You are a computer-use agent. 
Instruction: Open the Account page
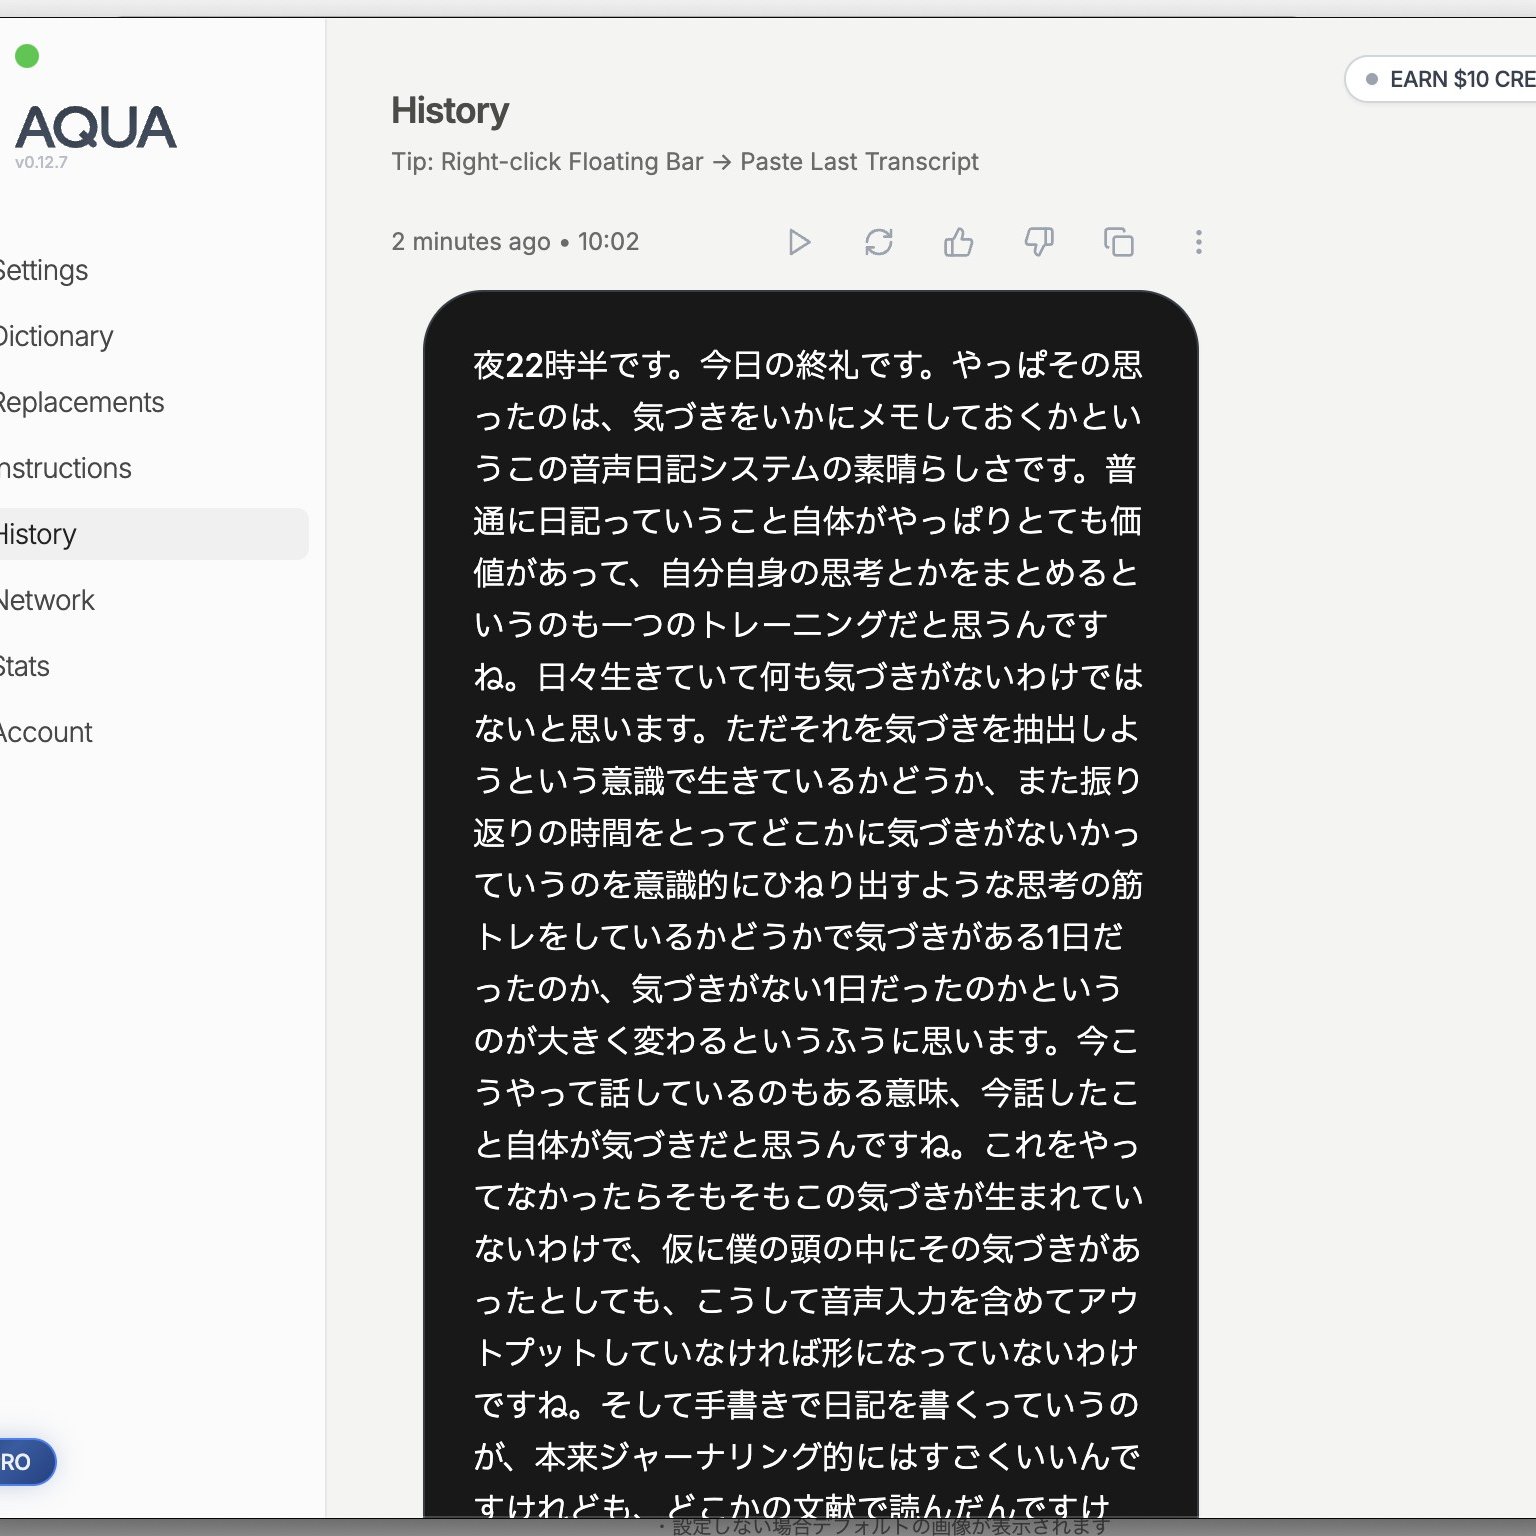point(47,732)
